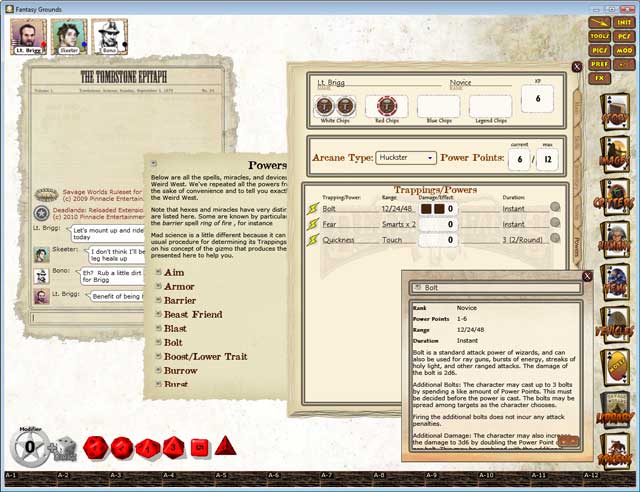Click the TOOLS button in top-right panel

pos(599,35)
